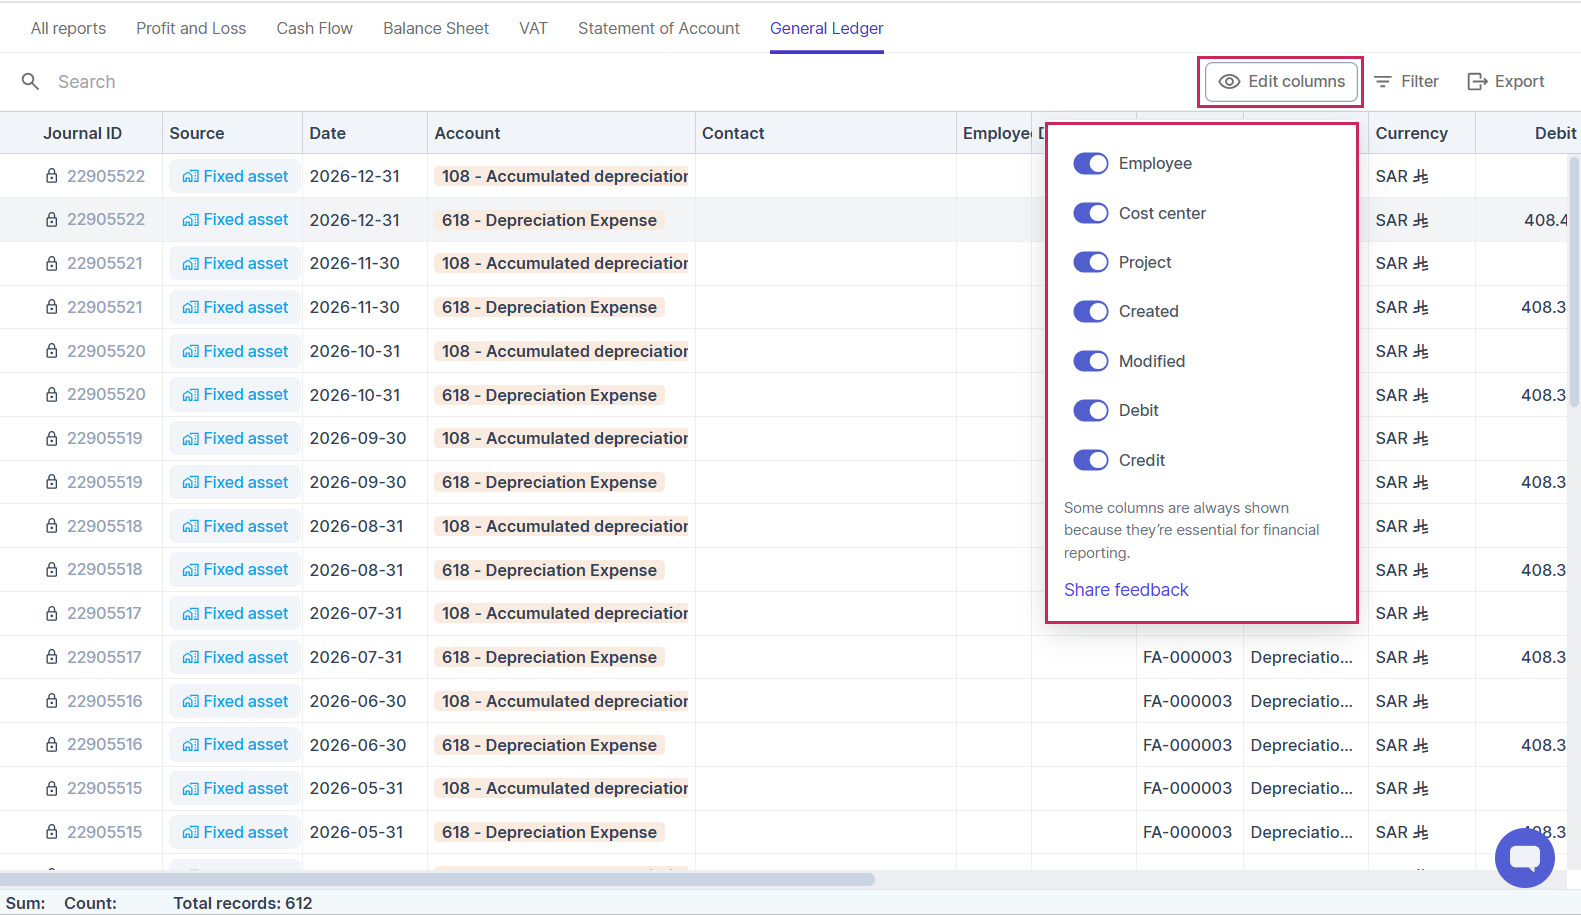The height and width of the screenshot is (915, 1581).
Task: Switch to the Balance Sheet tab
Action: 436,28
